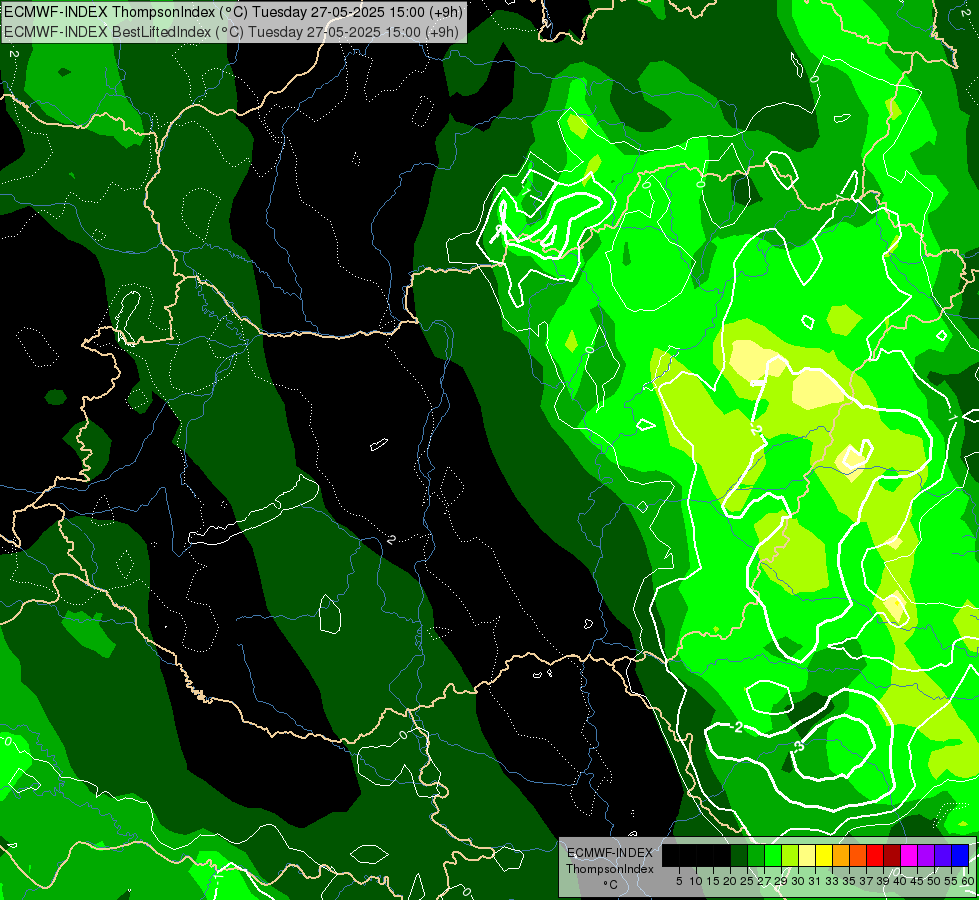Screen dimensions: 979x900
Task: Click the legend tick value 5
Action: [679, 881]
